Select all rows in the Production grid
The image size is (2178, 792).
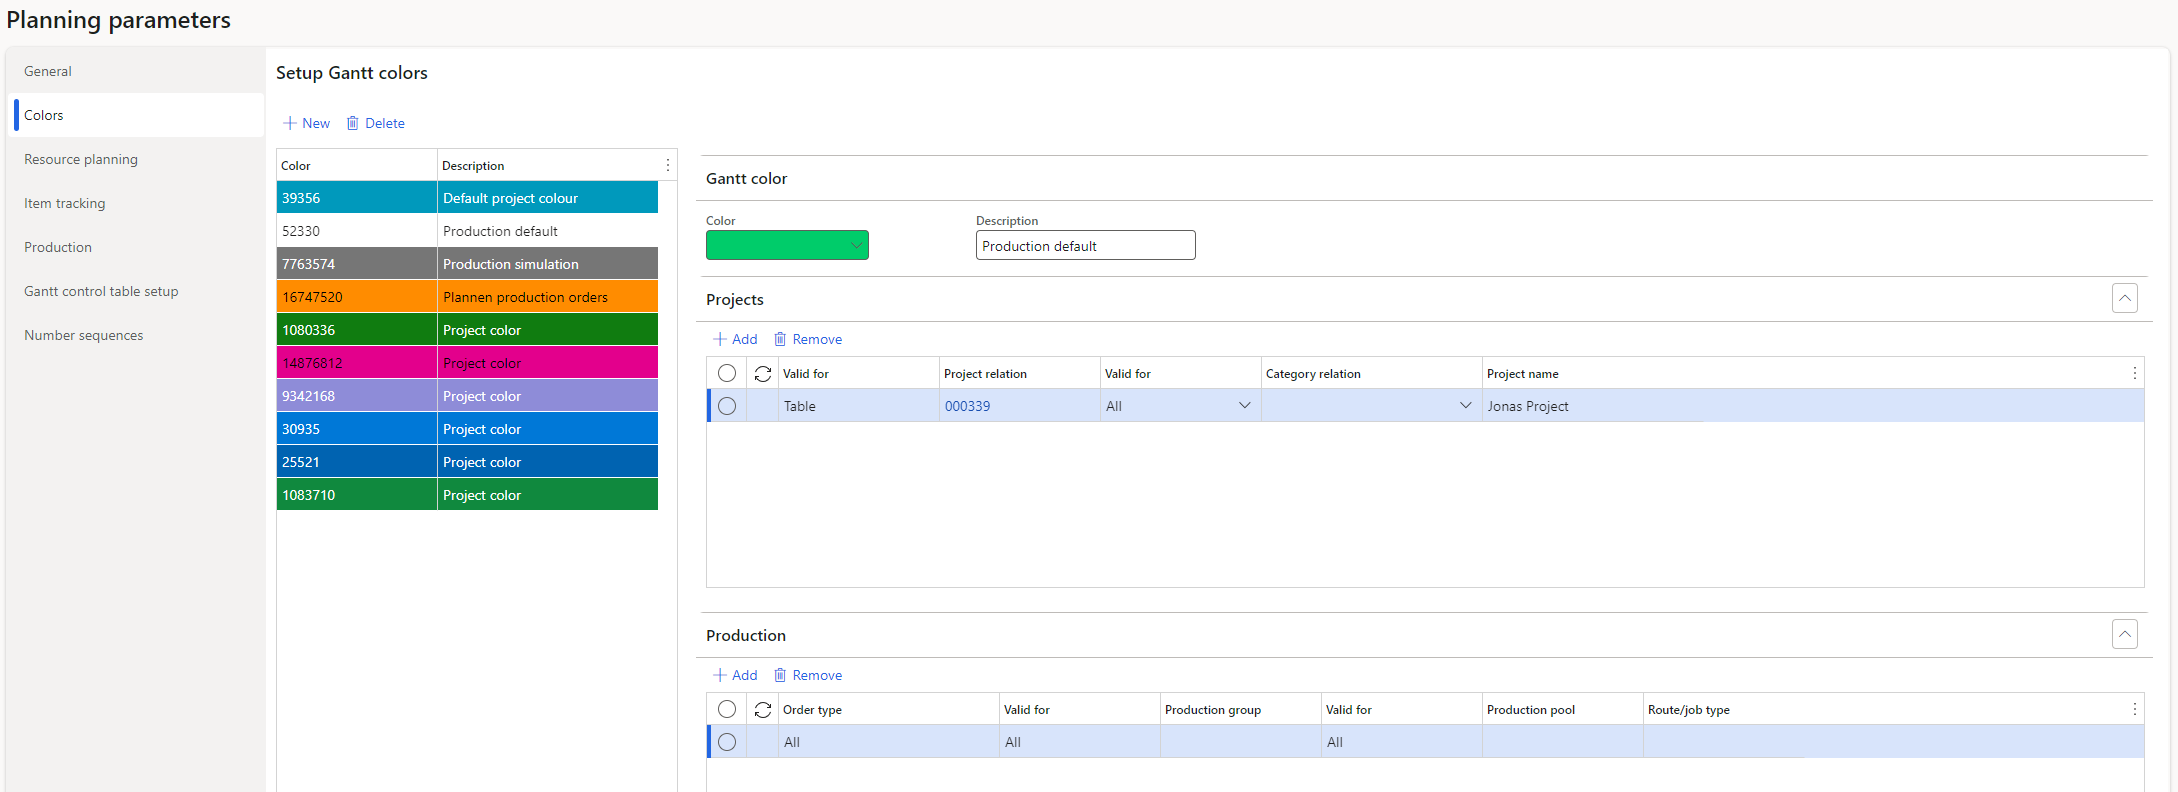(727, 709)
